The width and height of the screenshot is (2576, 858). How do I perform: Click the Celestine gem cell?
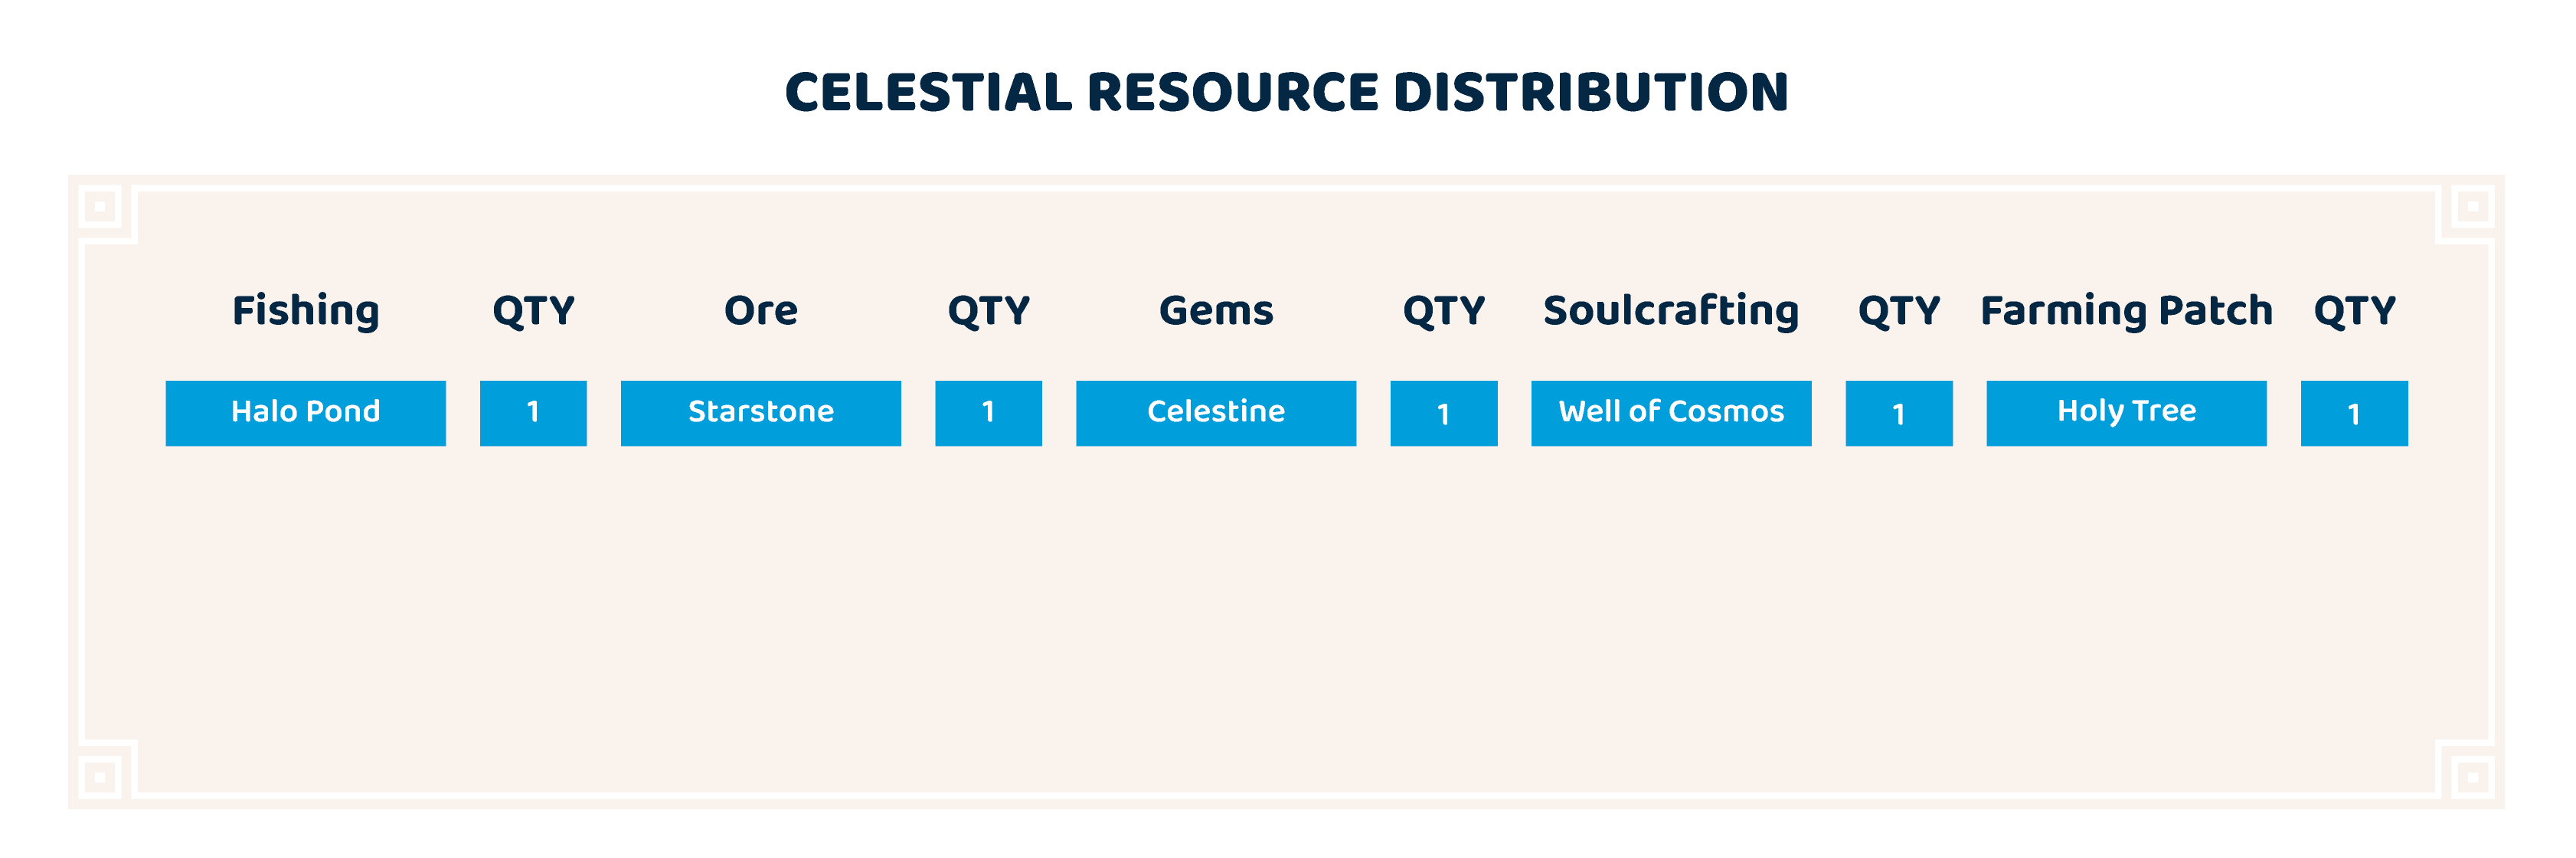[x=1215, y=412]
